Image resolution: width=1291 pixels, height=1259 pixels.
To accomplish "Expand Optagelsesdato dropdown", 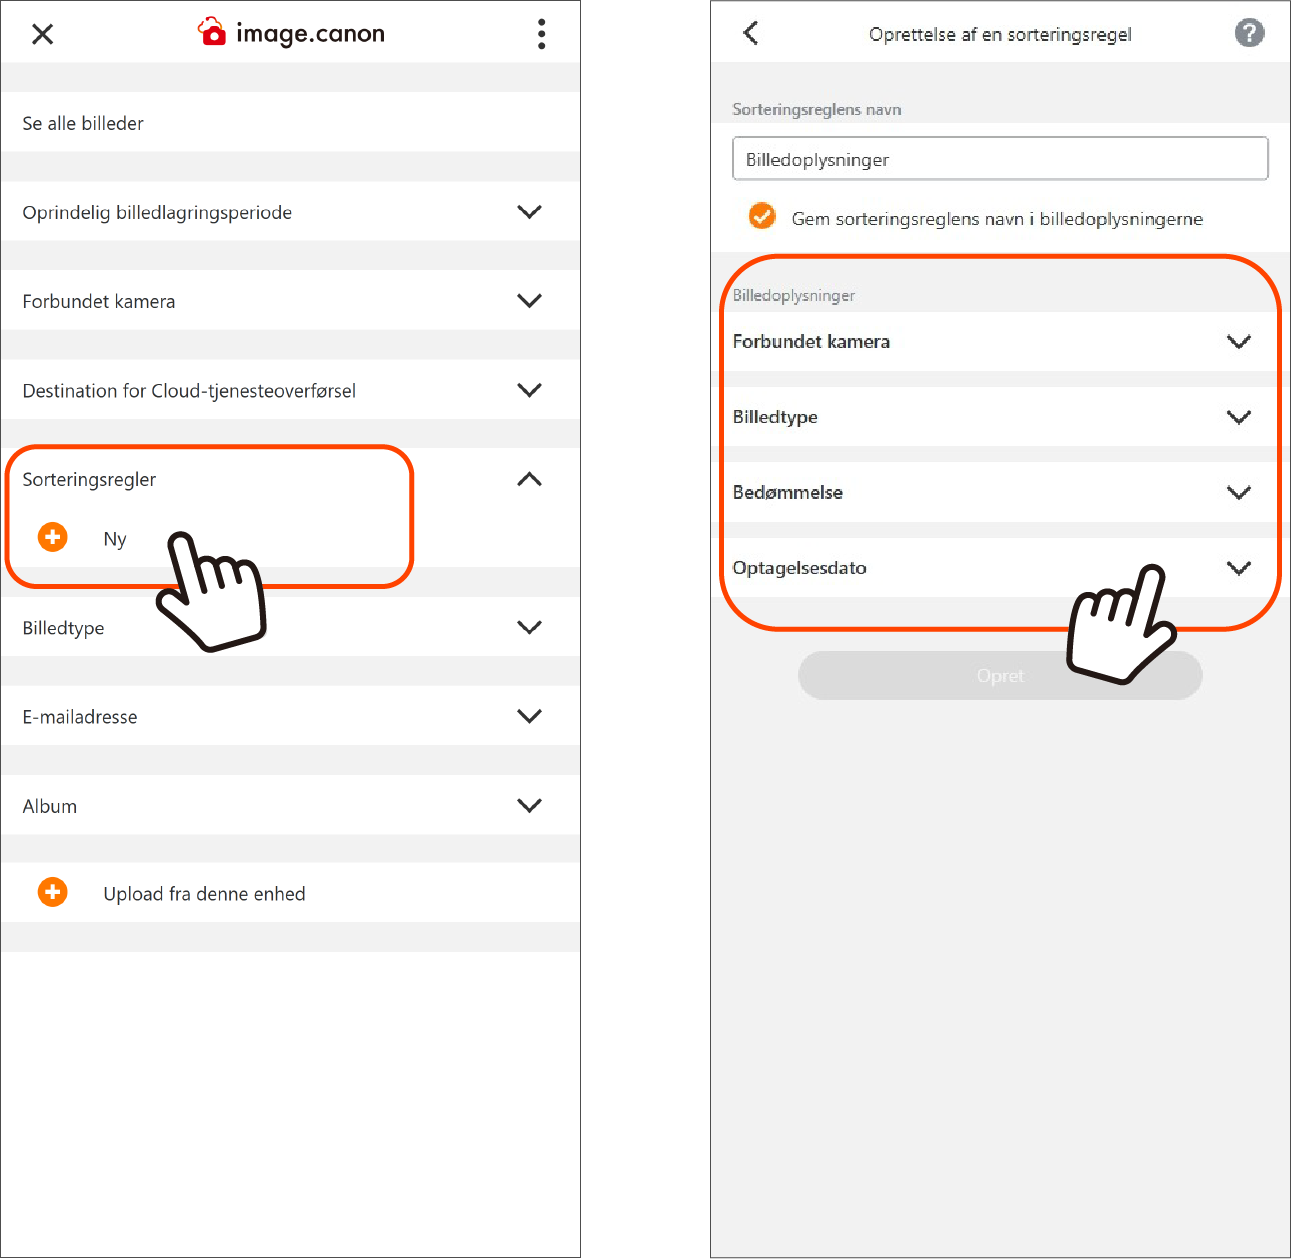I will pos(1000,567).
